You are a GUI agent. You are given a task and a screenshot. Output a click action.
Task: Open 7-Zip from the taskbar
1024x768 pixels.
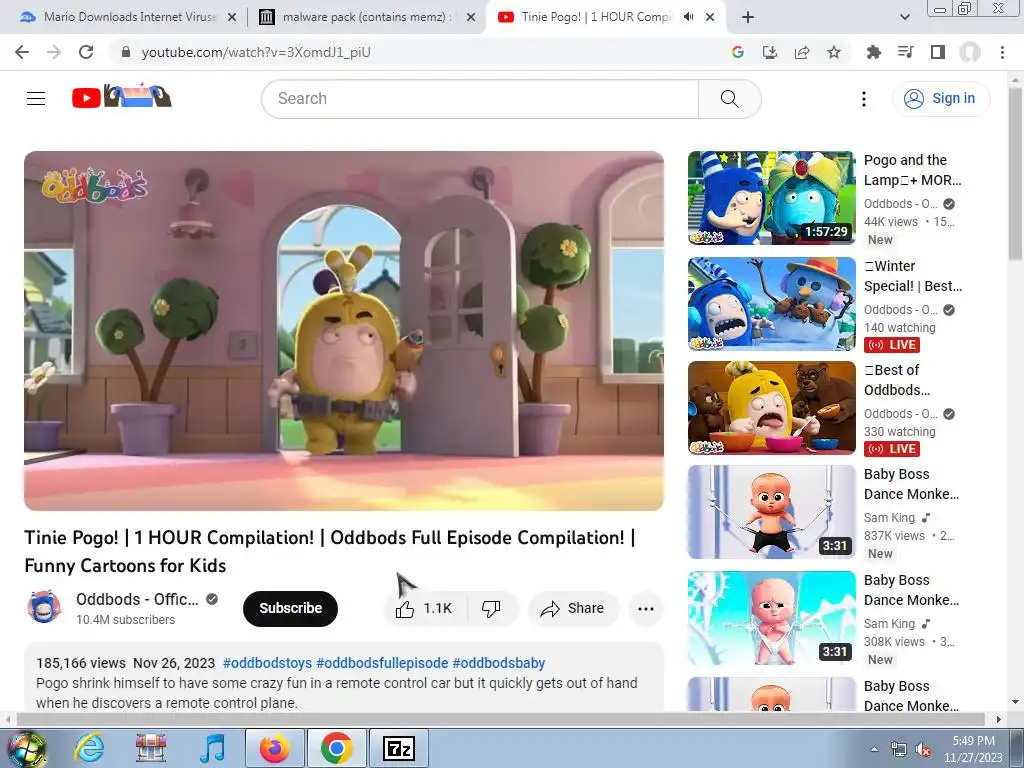pos(399,748)
